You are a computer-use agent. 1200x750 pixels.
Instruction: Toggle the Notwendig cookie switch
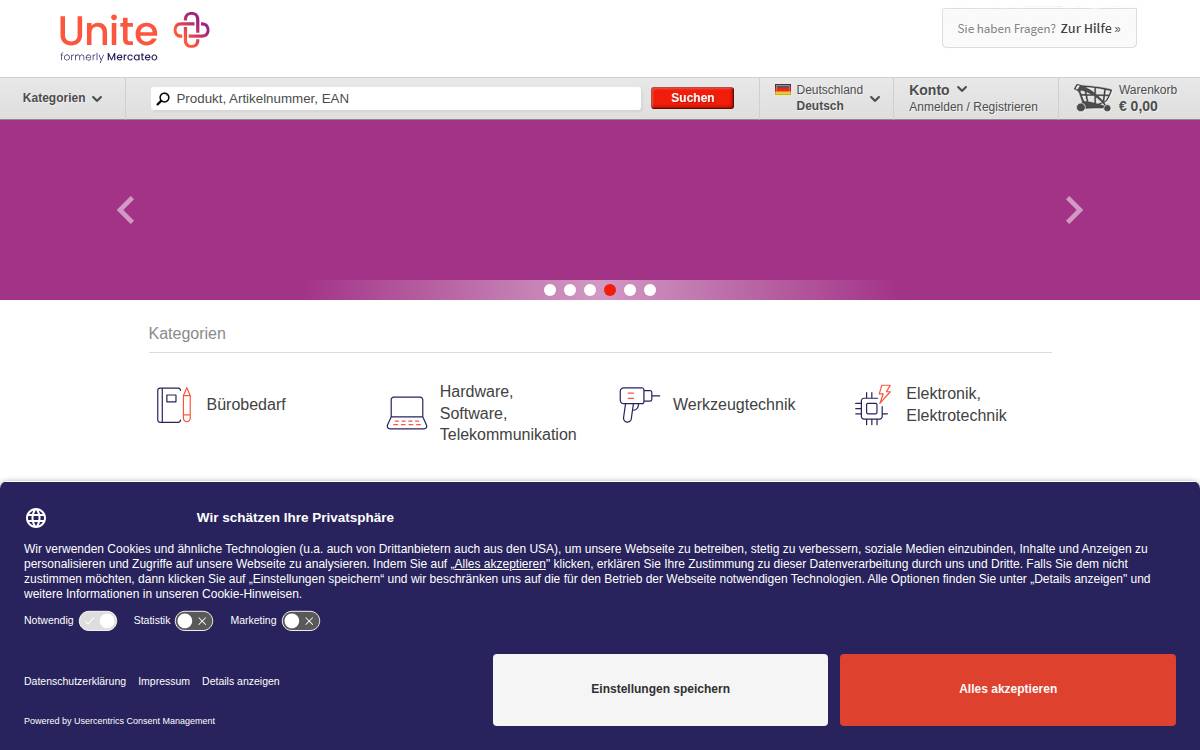tap(98, 621)
